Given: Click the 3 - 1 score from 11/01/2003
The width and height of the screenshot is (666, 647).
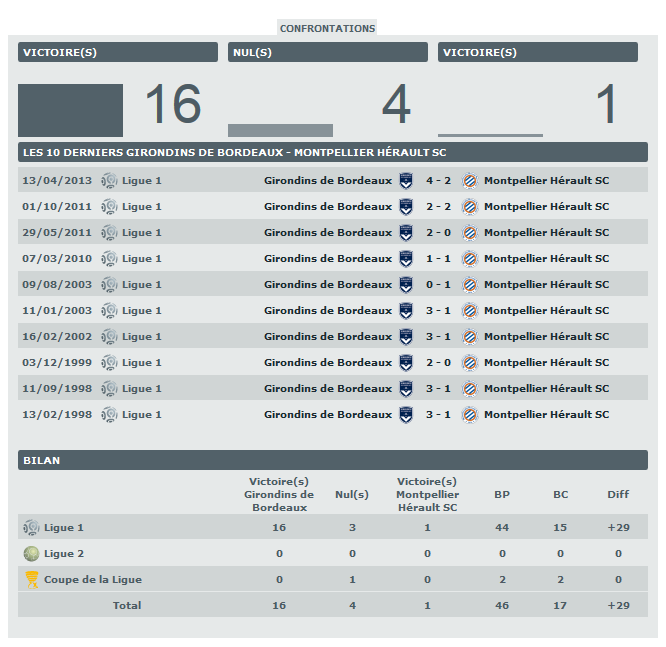Looking at the screenshot, I should (438, 311).
